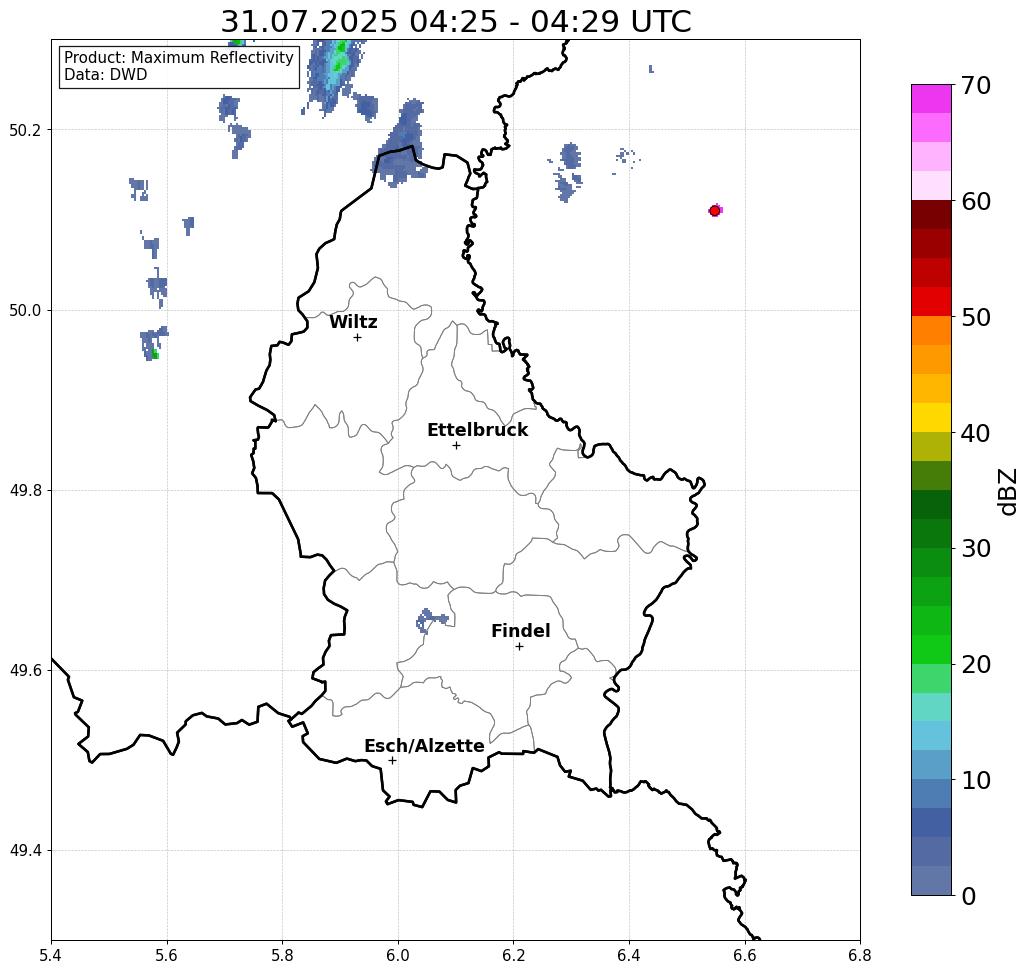Click the latitude label 49.8
The height and width of the screenshot is (973, 1029).
coord(25,490)
